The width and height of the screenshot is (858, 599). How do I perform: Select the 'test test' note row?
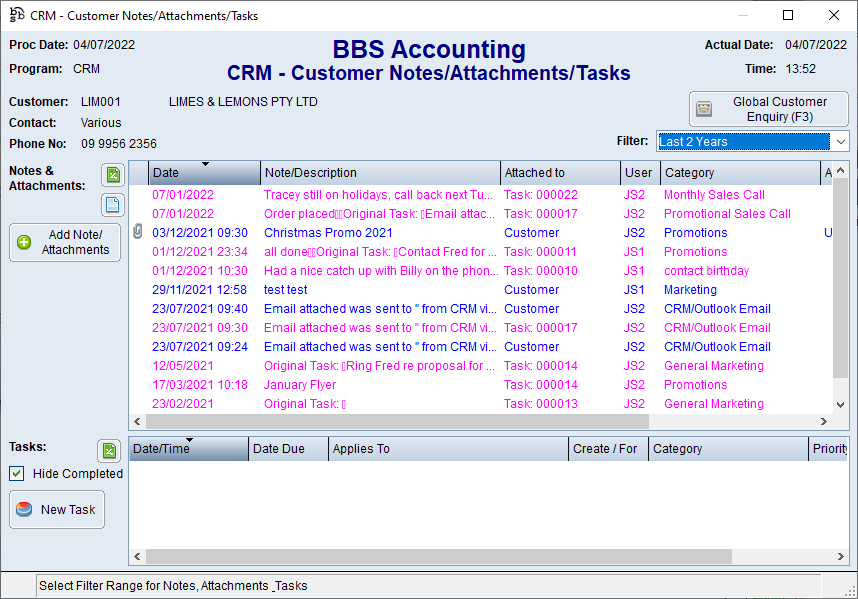[286, 290]
